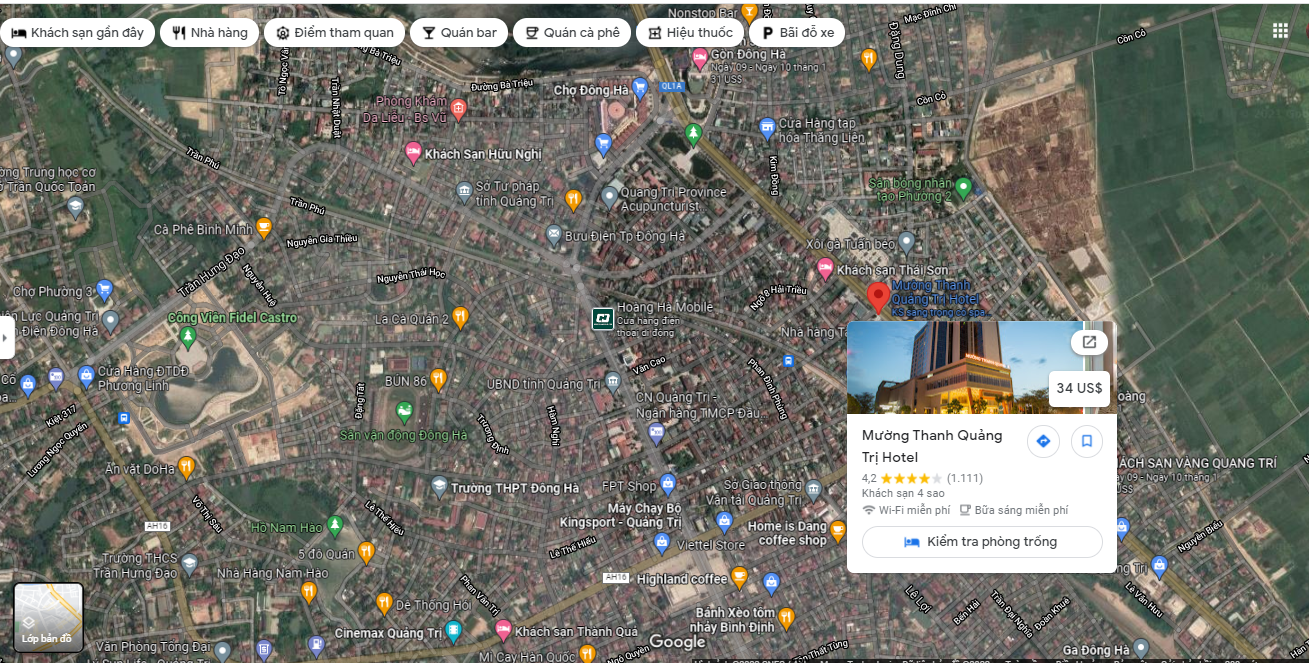Show 'Bãi đỗ xe' parking places
Image resolution: width=1309 pixels, height=663 pixels.
[797, 32]
